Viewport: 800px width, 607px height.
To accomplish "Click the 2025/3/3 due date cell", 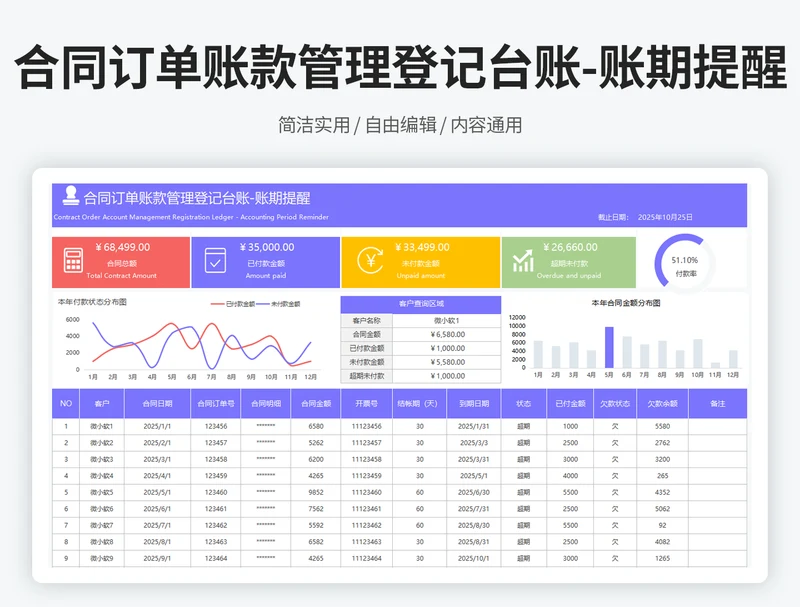I will pyautogui.click(x=473, y=443).
